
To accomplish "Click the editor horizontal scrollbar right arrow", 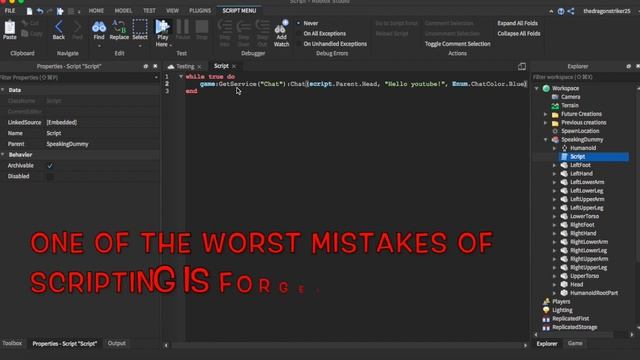I will 525,345.
